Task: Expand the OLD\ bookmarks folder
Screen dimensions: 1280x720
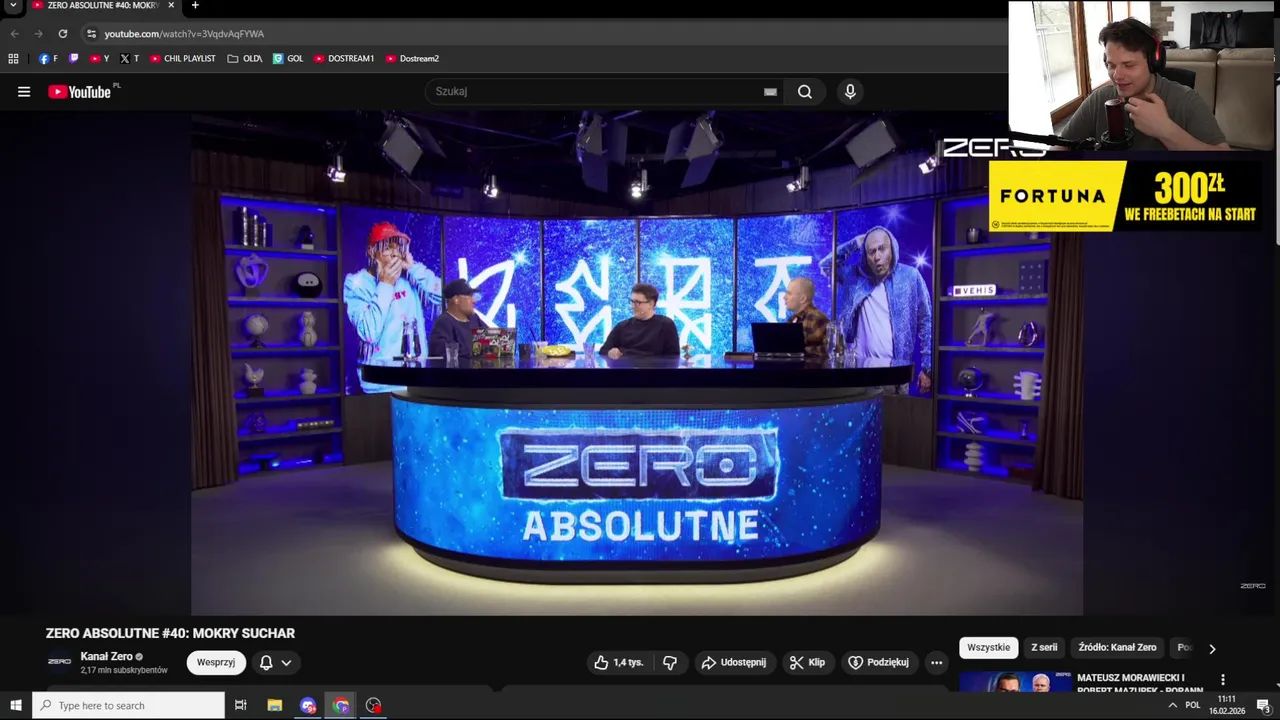Action: (244, 59)
